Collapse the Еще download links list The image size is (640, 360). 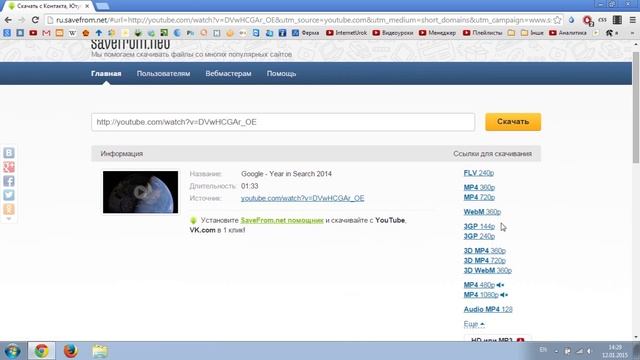pyautogui.click(x=474, y=324)
